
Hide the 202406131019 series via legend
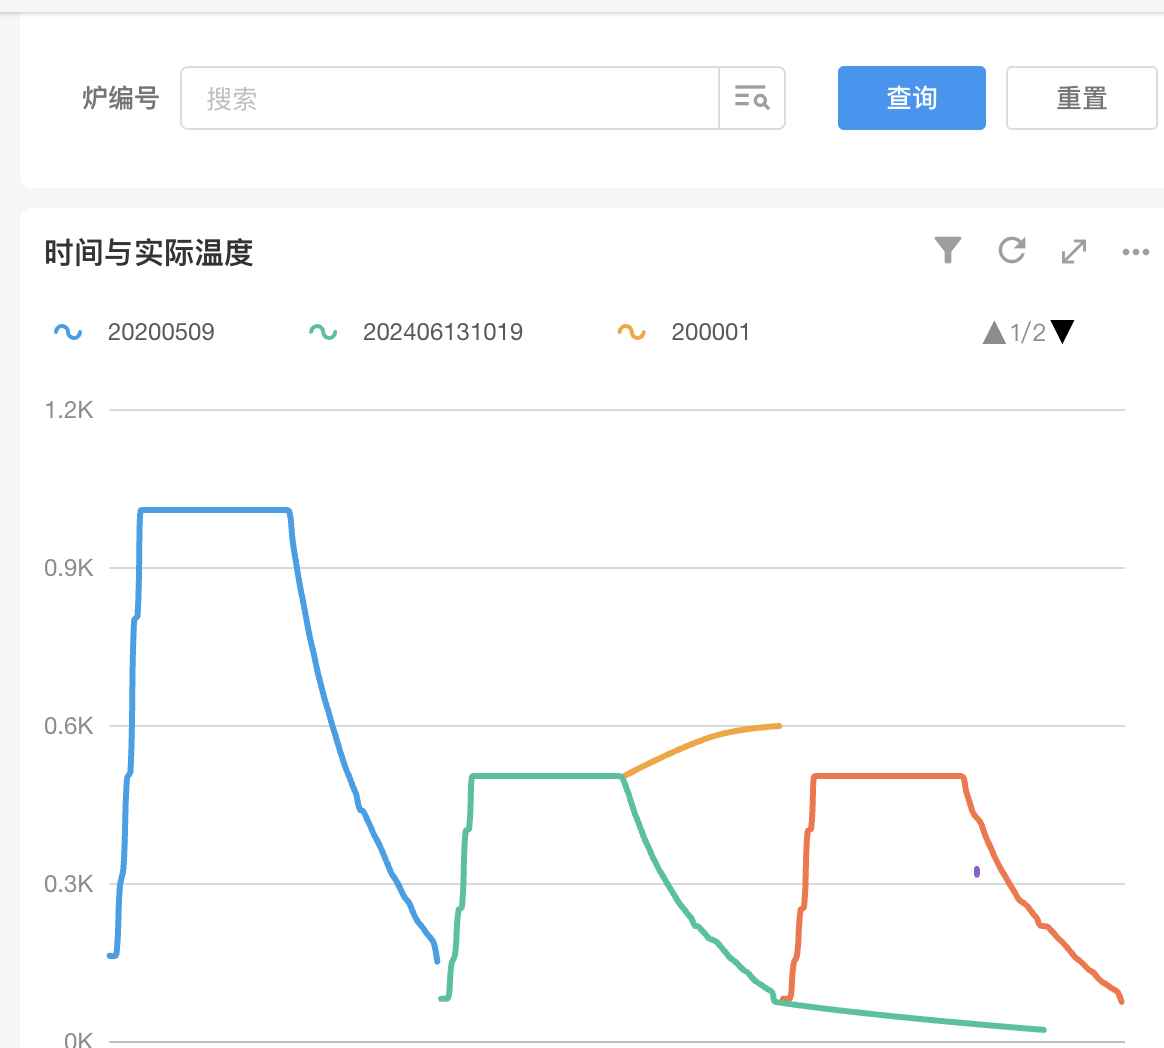442,332
